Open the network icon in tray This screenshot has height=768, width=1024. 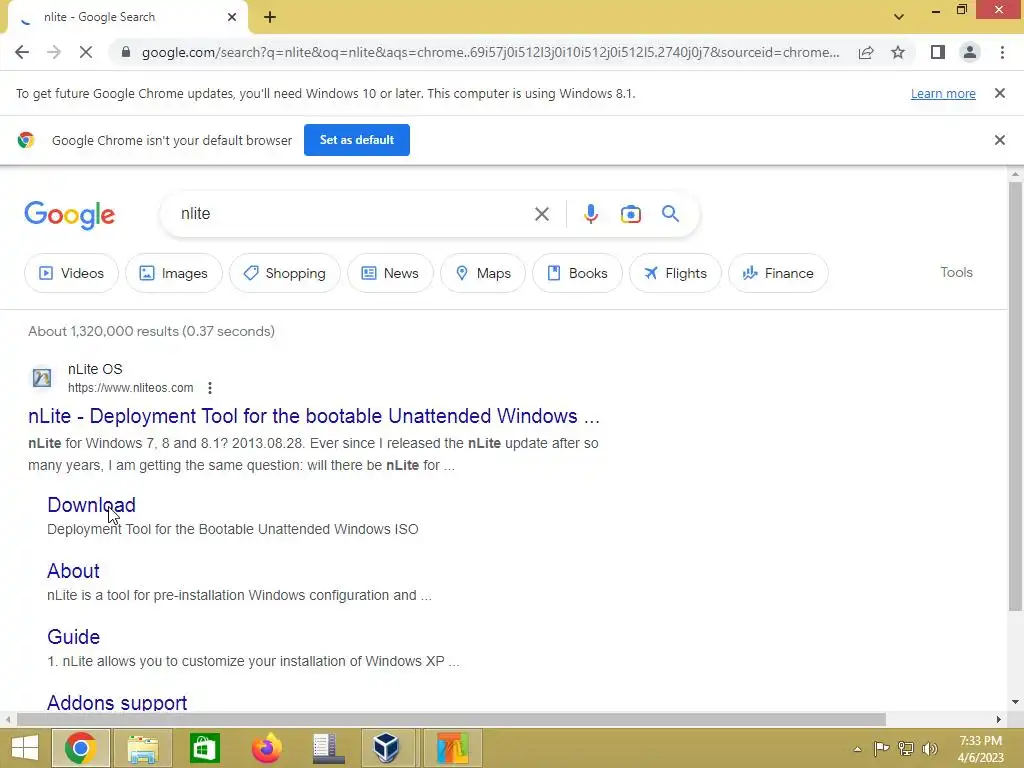coord(905,748)
